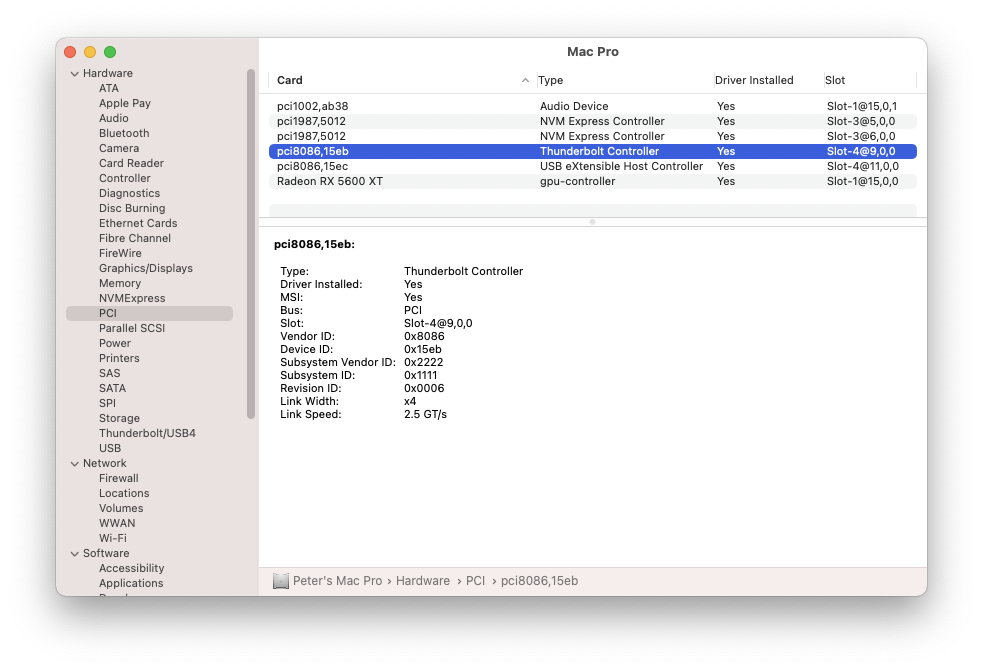This screenshot has height=670, width=983.
Task: Select Disc Burning entry
Action: [132, 209]
